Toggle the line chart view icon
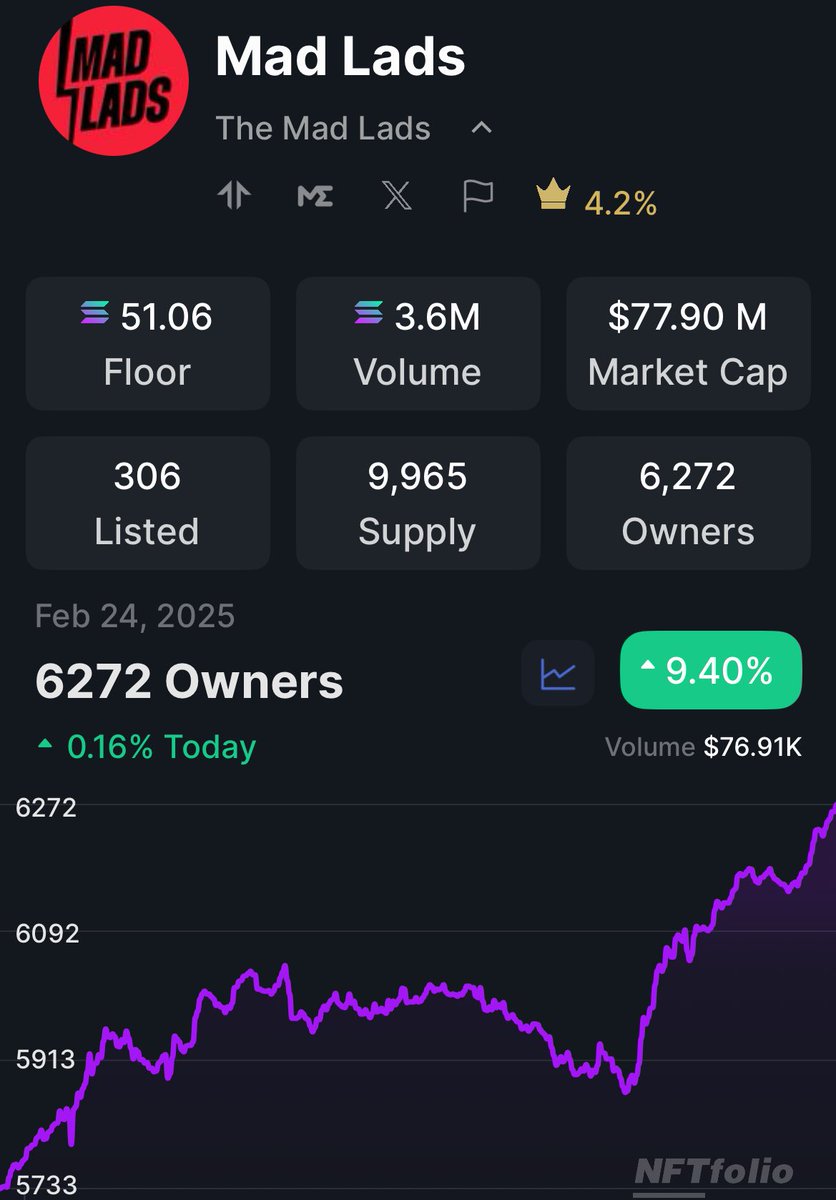This screenshot has height=1200, width=836. point(558,673)
